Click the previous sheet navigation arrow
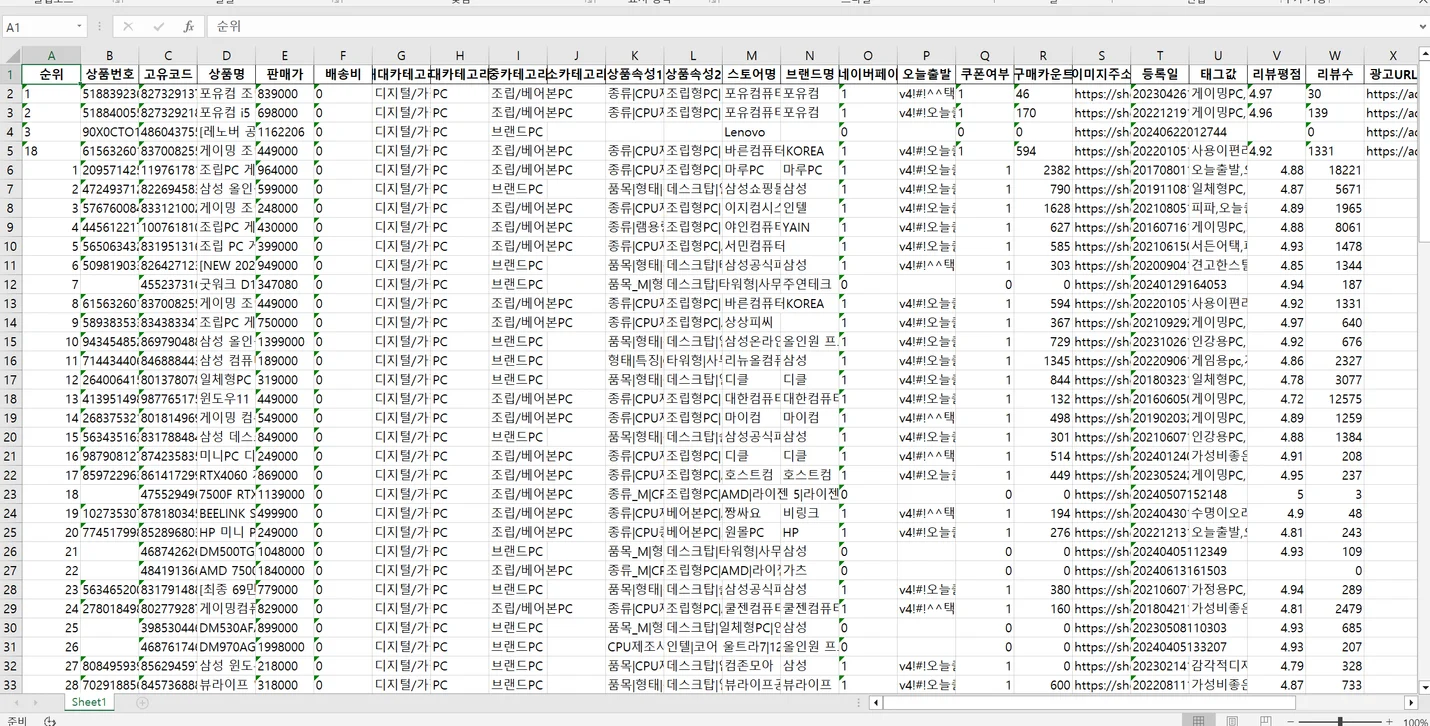This screenshot has height=726, width=1430. (x=16, y=703)
